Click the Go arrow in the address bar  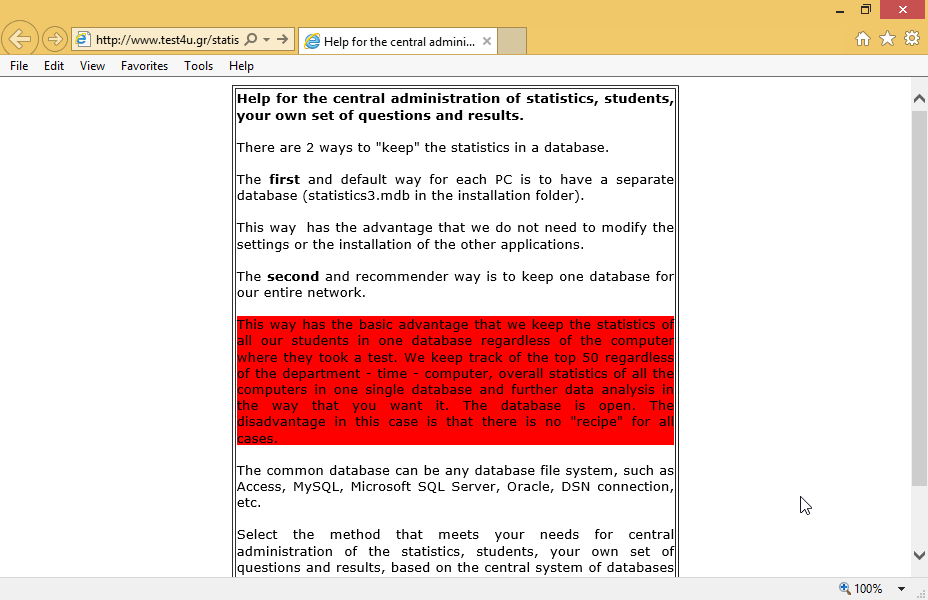click(283, 40)
